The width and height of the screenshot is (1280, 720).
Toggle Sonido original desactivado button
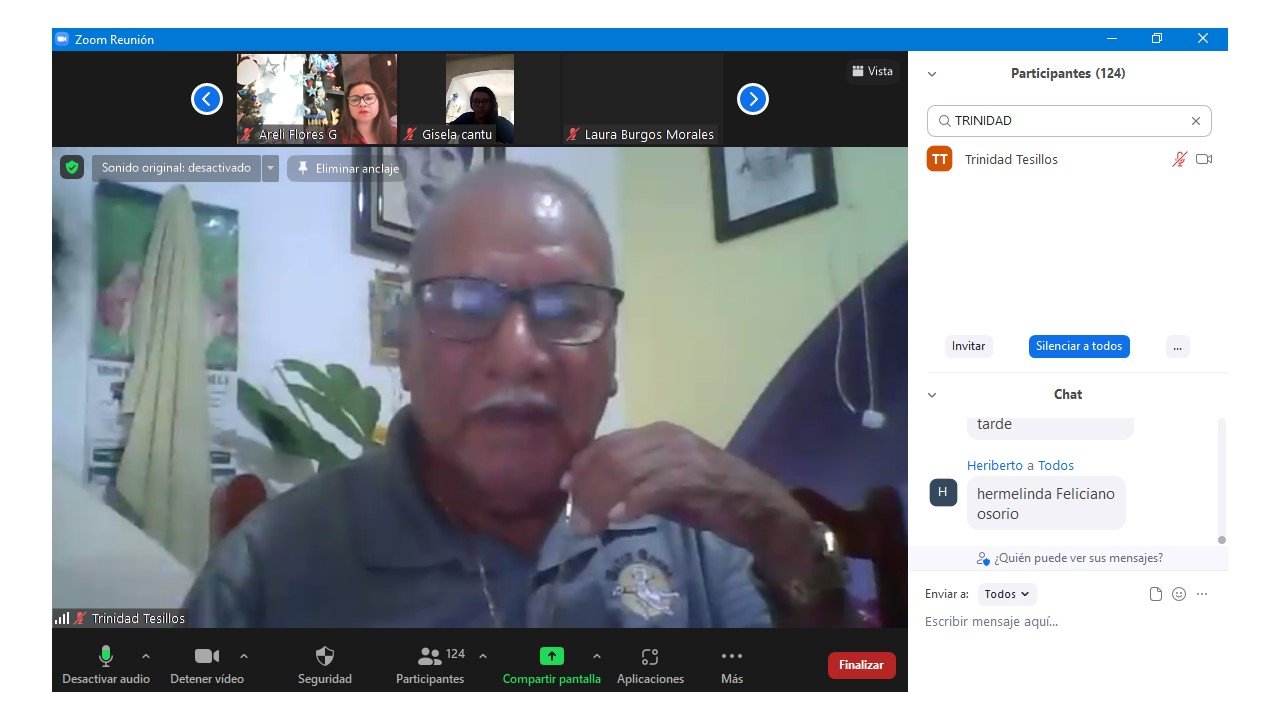[176, 168]
